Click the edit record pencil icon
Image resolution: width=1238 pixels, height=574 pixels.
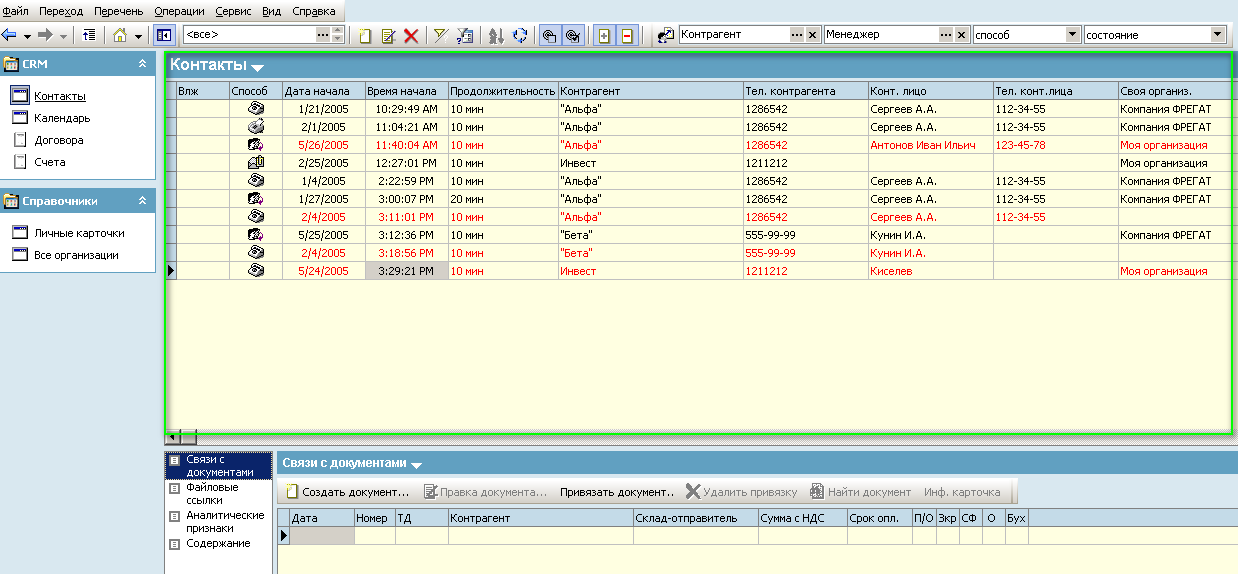[x=388, y=36]
